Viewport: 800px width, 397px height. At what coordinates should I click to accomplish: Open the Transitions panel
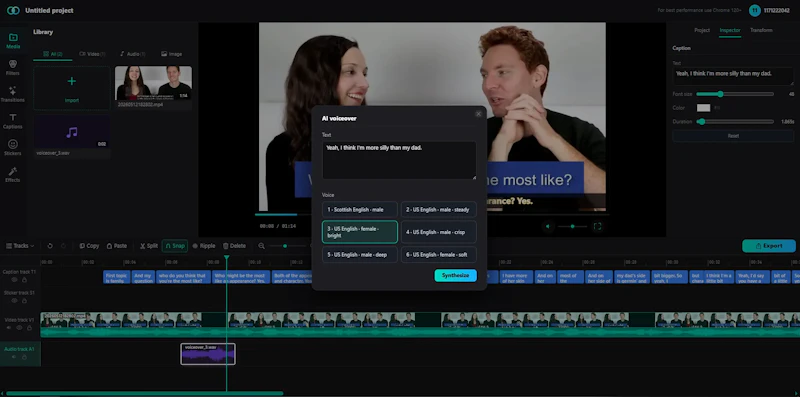(x=13, y=94)
